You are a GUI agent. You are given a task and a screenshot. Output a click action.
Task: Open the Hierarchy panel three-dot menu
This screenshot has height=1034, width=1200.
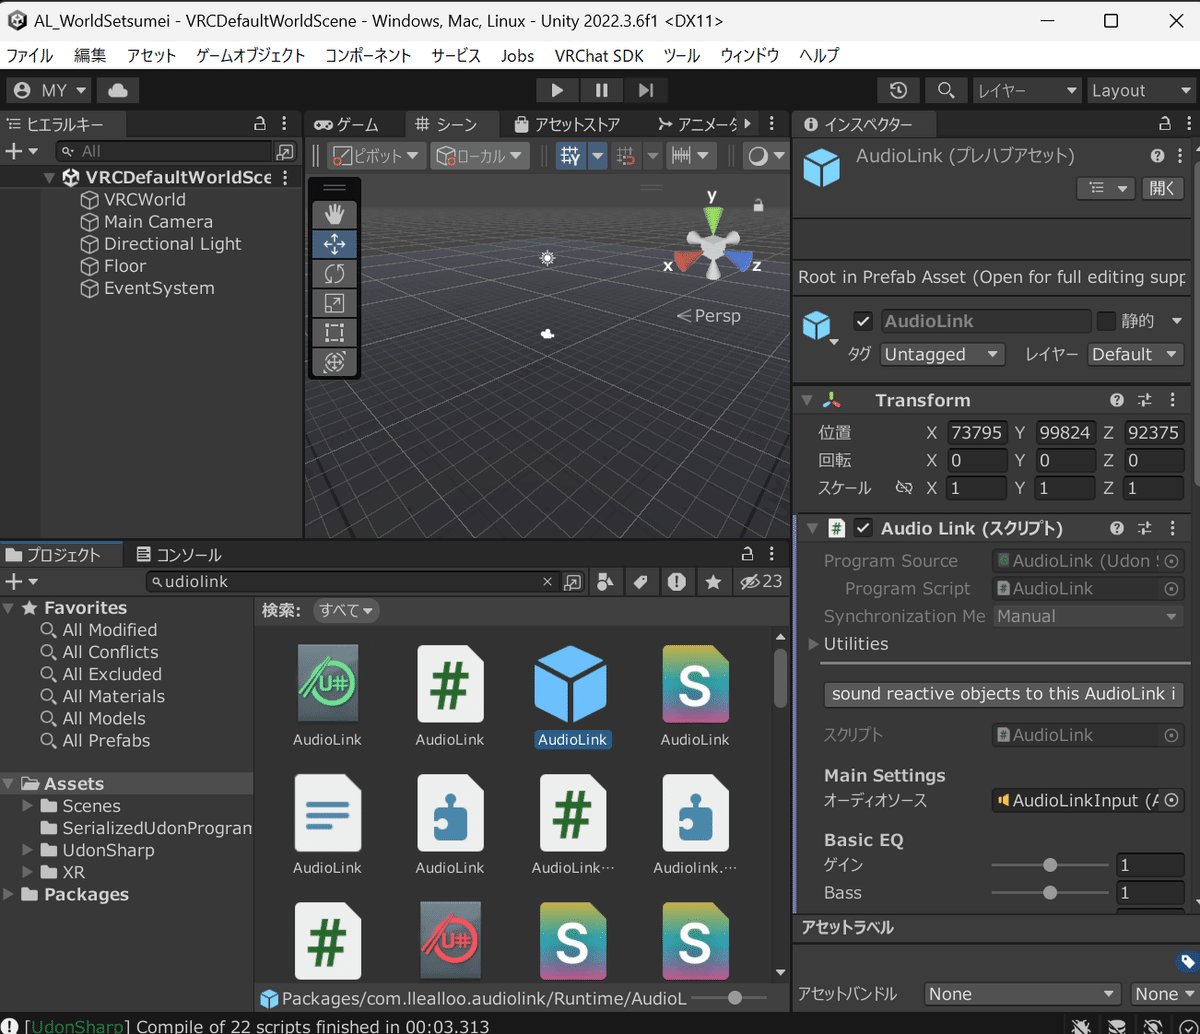coord(285,124)
